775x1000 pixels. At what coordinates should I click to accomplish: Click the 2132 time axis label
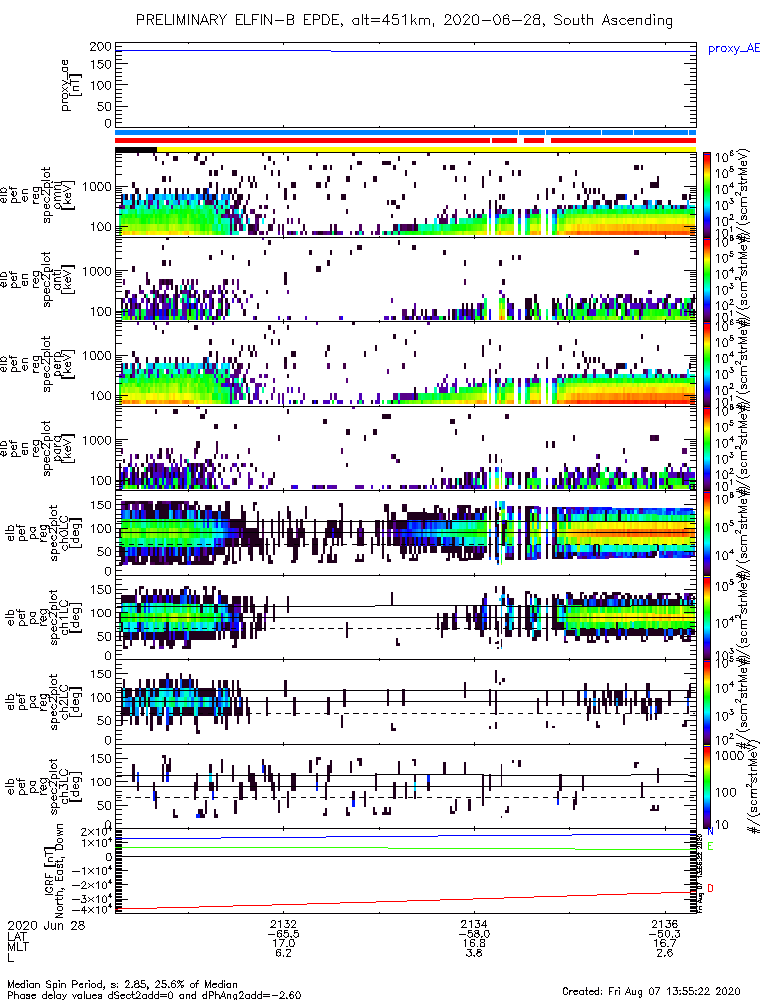[283, 924]
